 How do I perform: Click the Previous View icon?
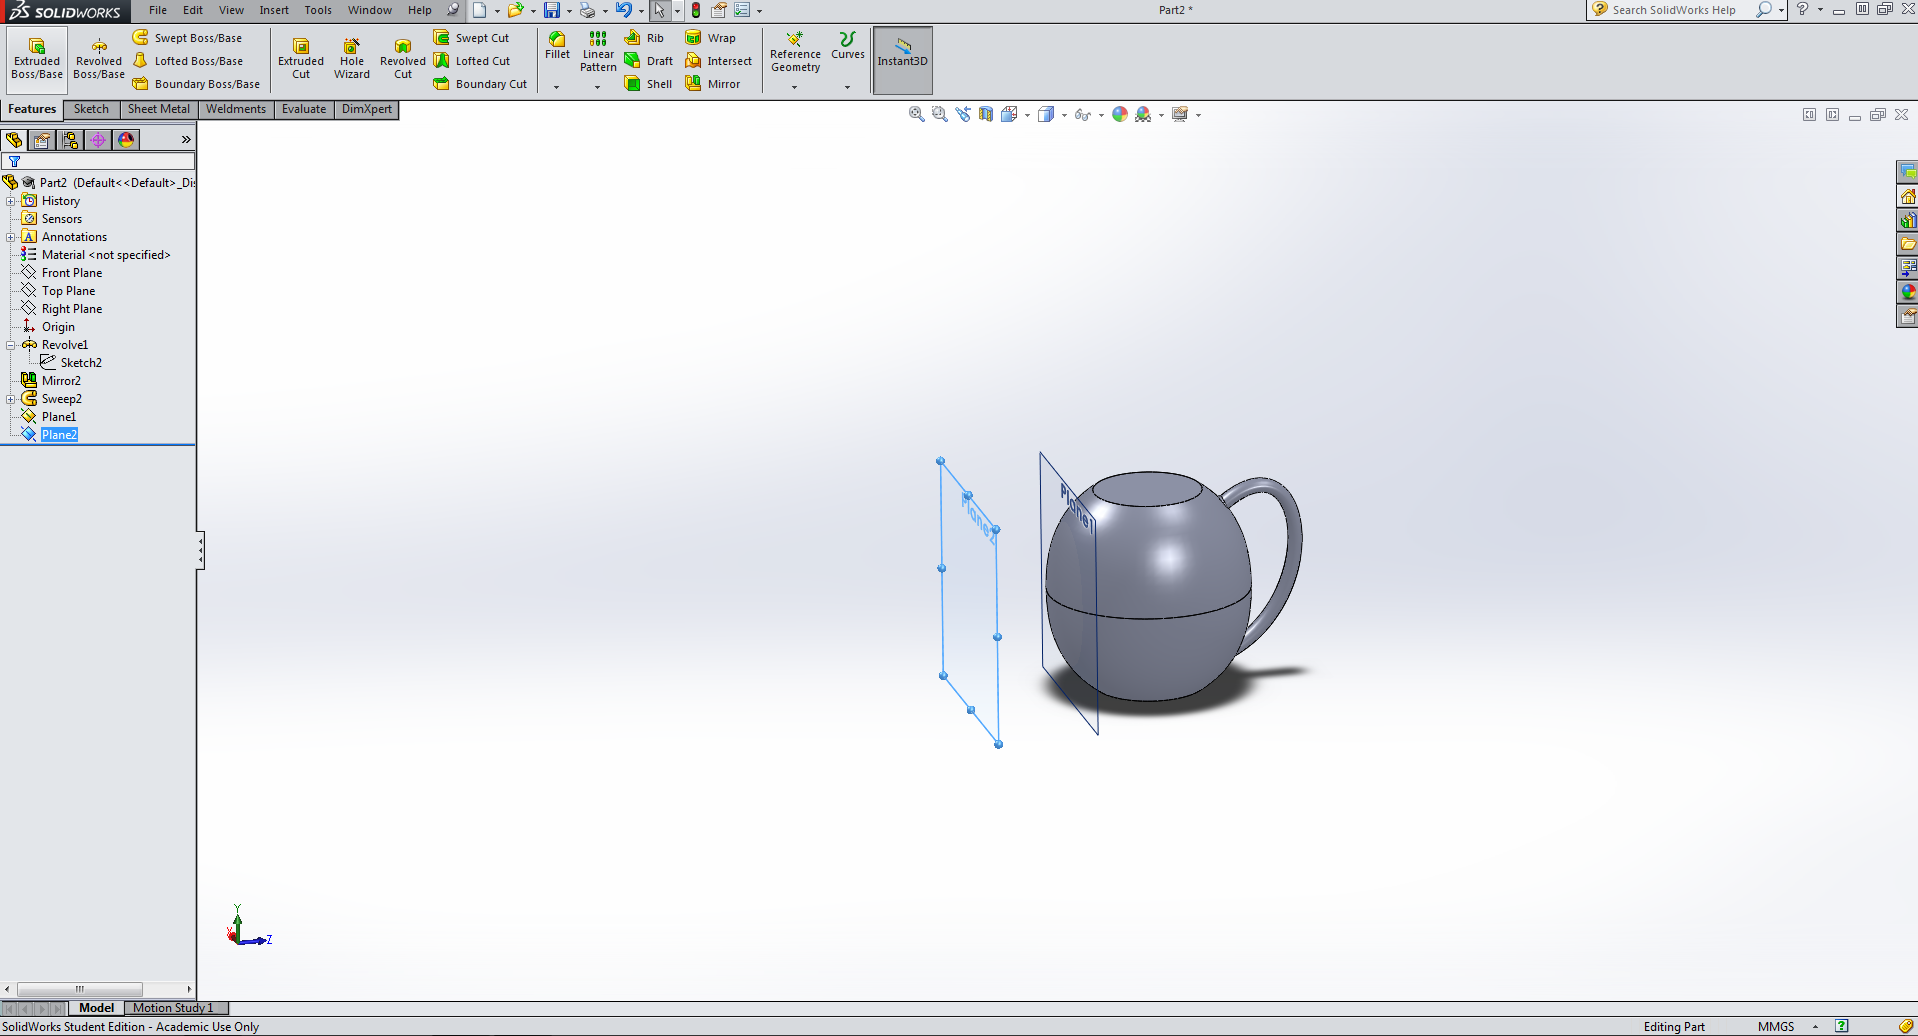962,115
